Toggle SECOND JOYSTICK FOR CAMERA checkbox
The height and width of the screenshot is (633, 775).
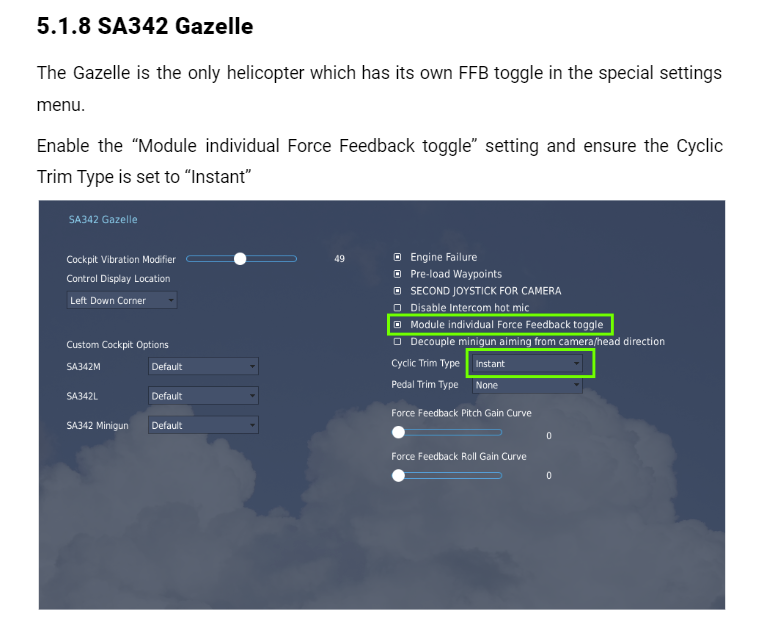click(x=398, y=291)
